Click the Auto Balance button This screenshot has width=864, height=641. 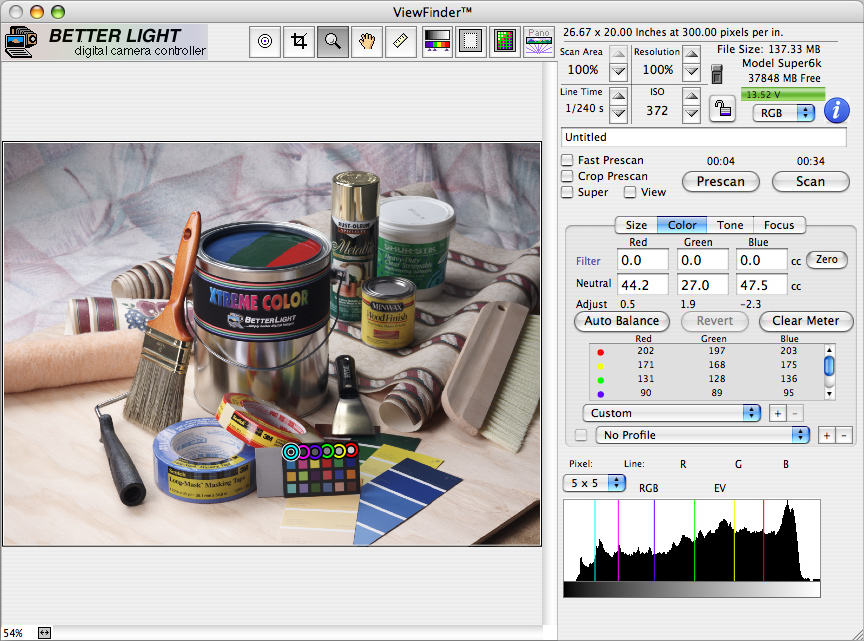point(621,321)
